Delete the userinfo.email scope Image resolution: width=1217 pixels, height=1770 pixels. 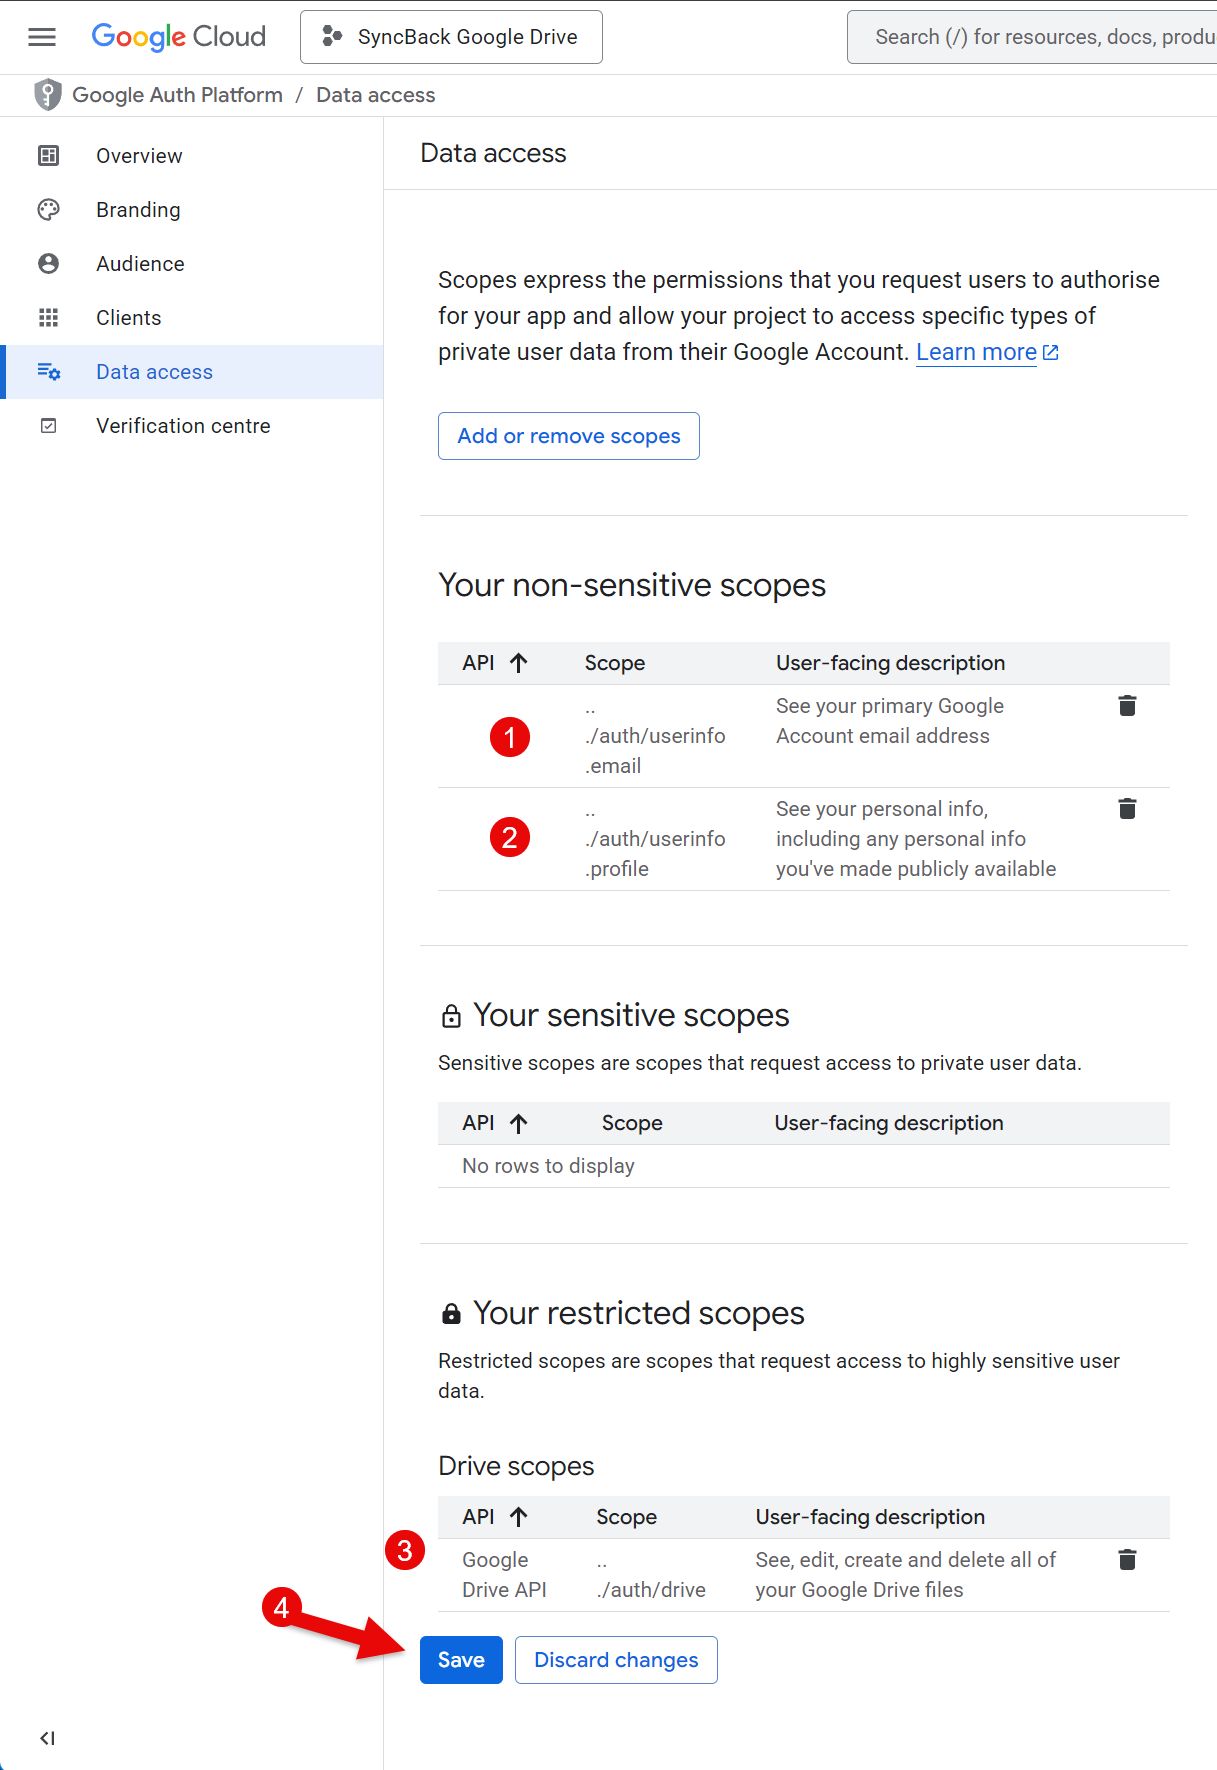1127,706
